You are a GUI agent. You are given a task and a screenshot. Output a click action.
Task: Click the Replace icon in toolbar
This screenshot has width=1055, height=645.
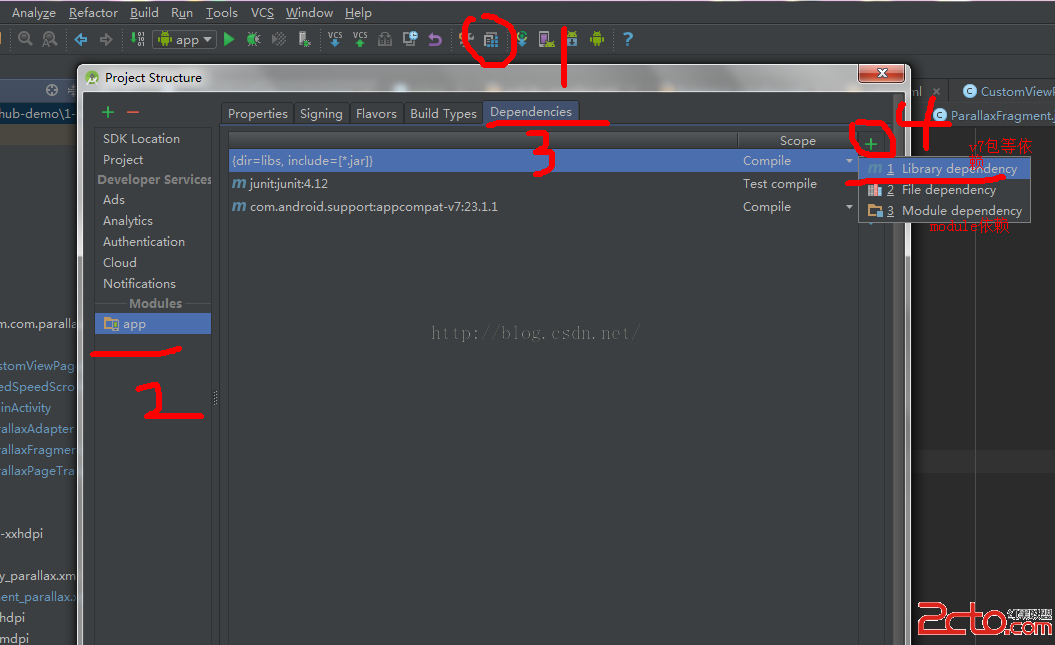coord(50,39)
